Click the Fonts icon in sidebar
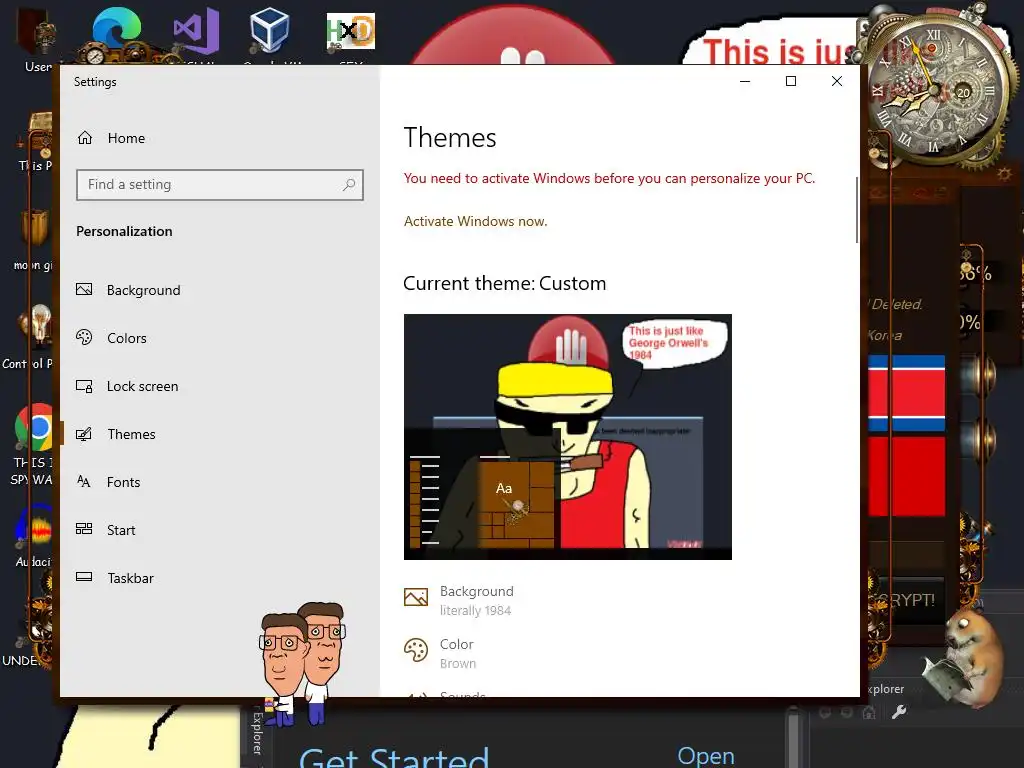 click(x=84, y=482)
